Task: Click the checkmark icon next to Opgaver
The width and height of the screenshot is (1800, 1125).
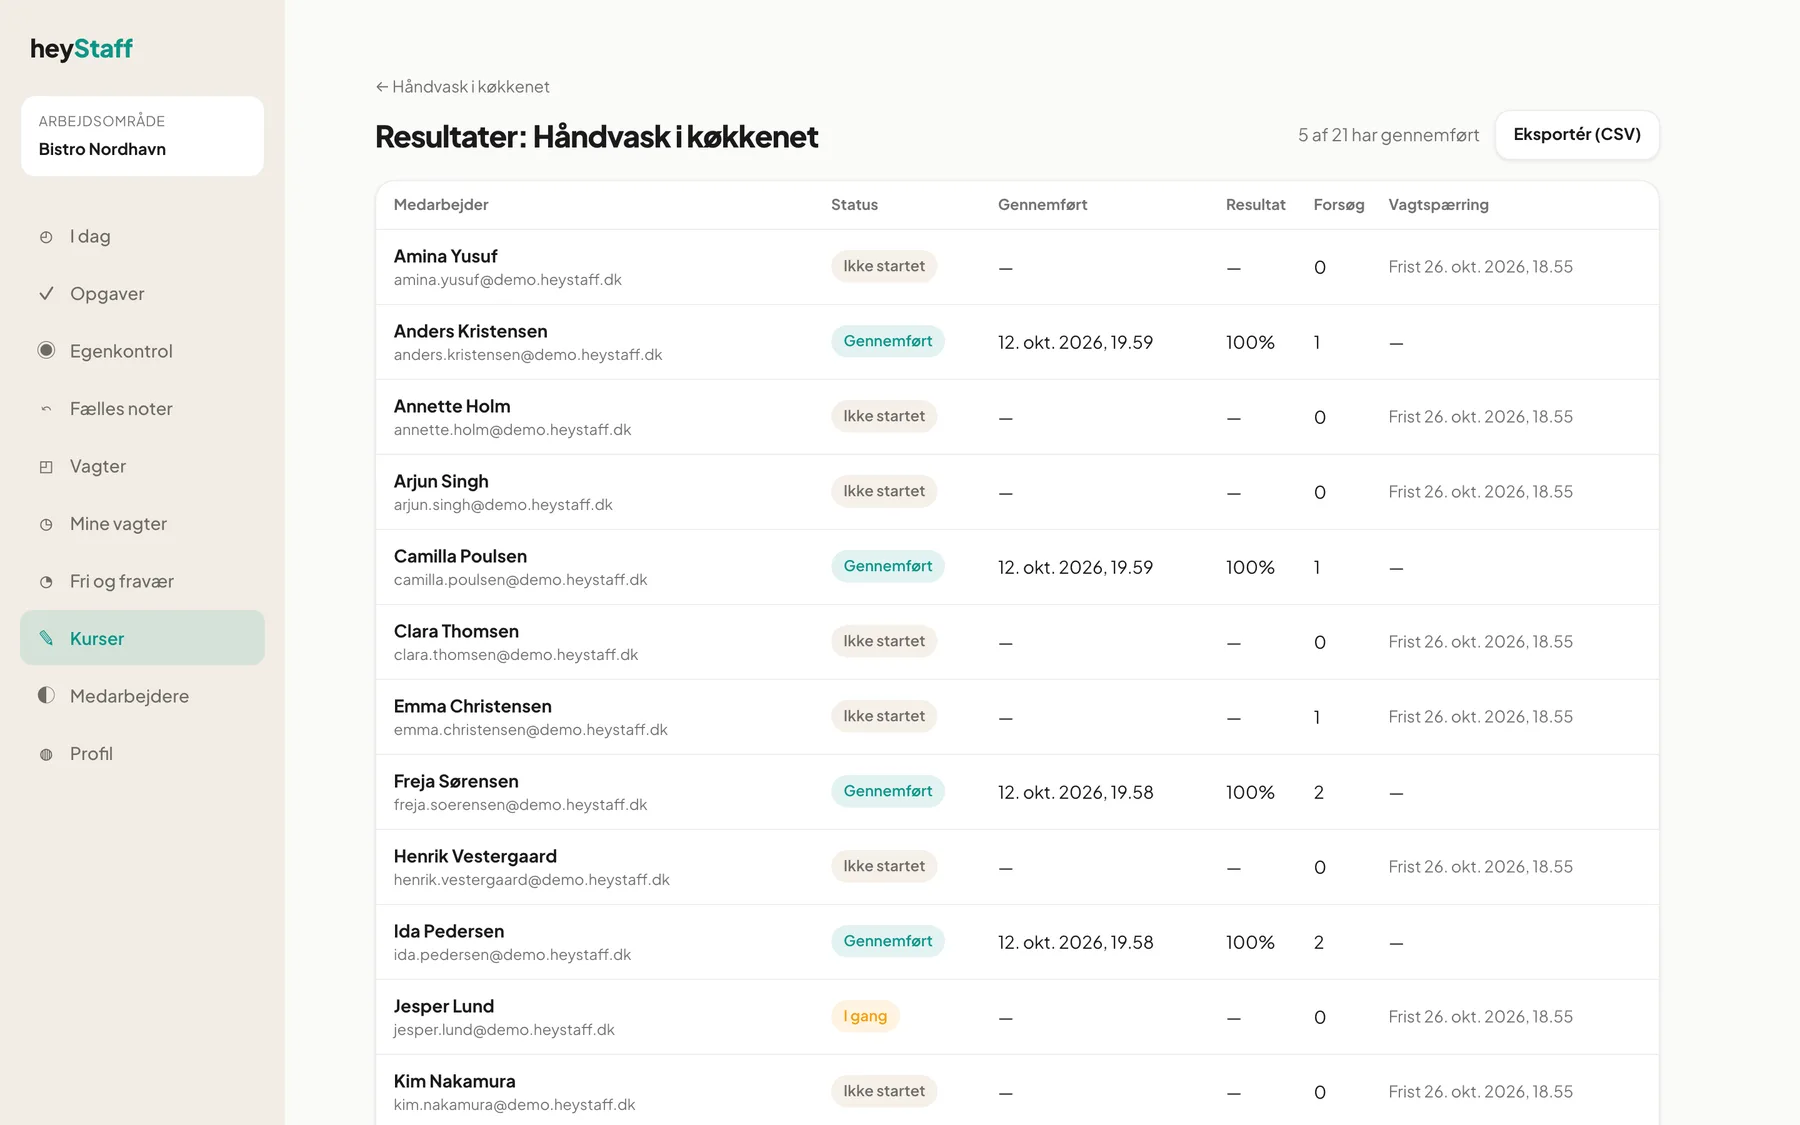Action: pyautogui.click(x=46, y=294)
